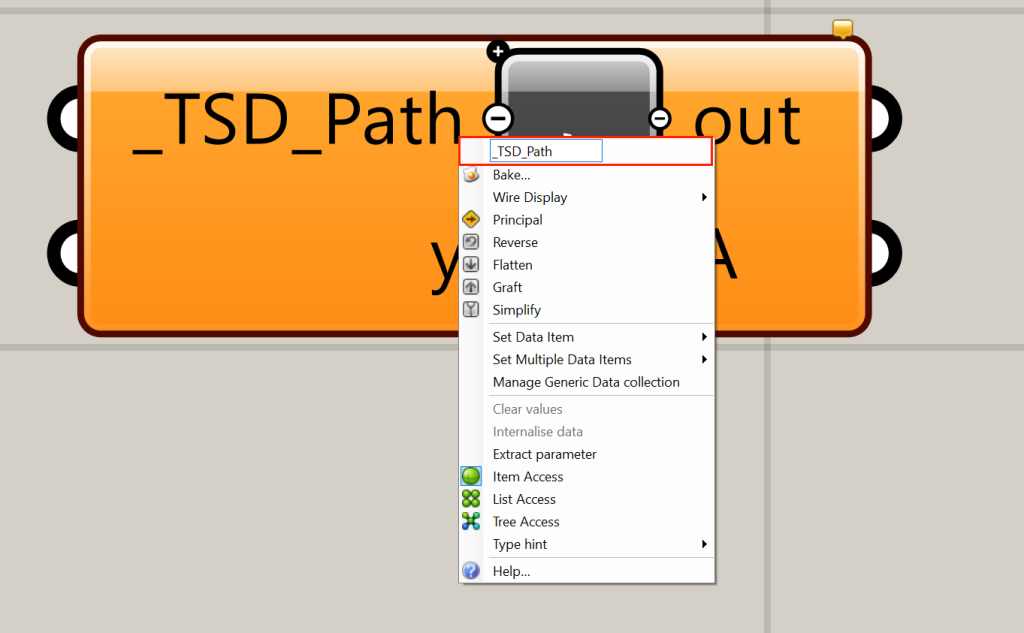Extract parameter from the component

545,454
